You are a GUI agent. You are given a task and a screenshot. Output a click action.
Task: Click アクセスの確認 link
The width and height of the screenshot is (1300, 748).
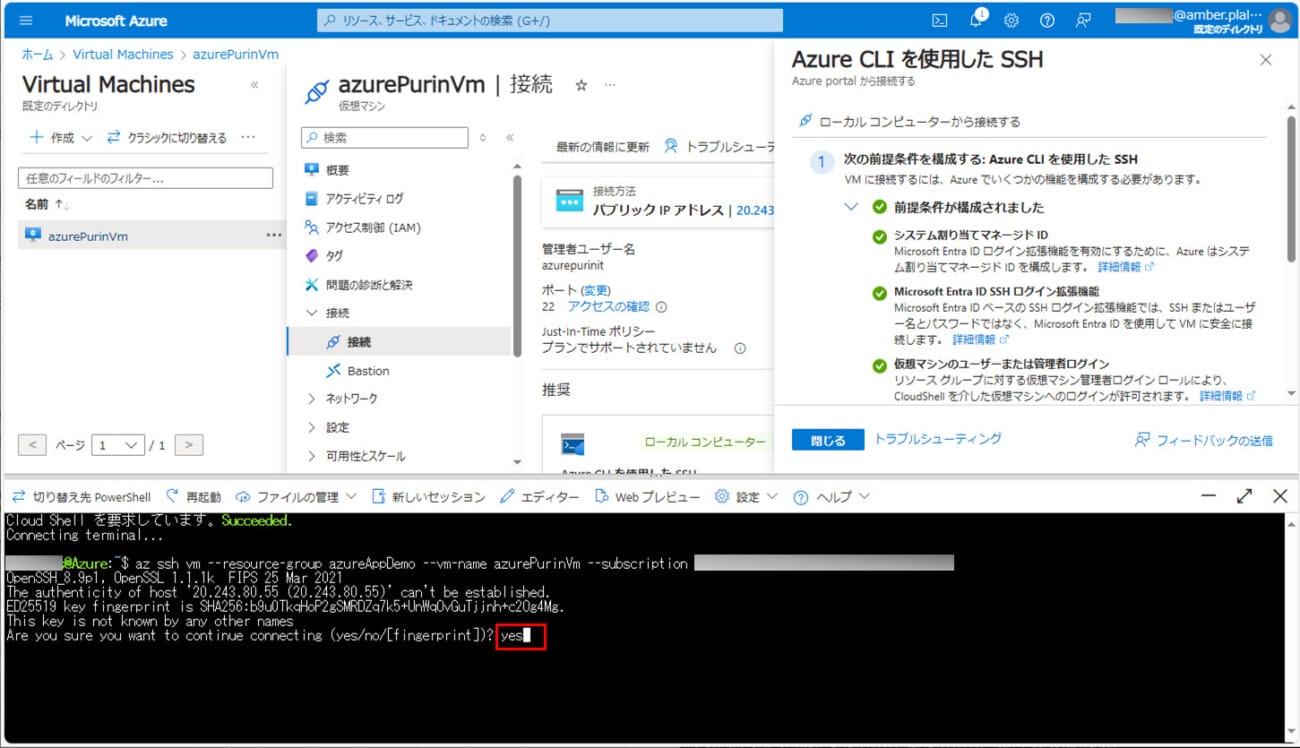click(608, 307)
